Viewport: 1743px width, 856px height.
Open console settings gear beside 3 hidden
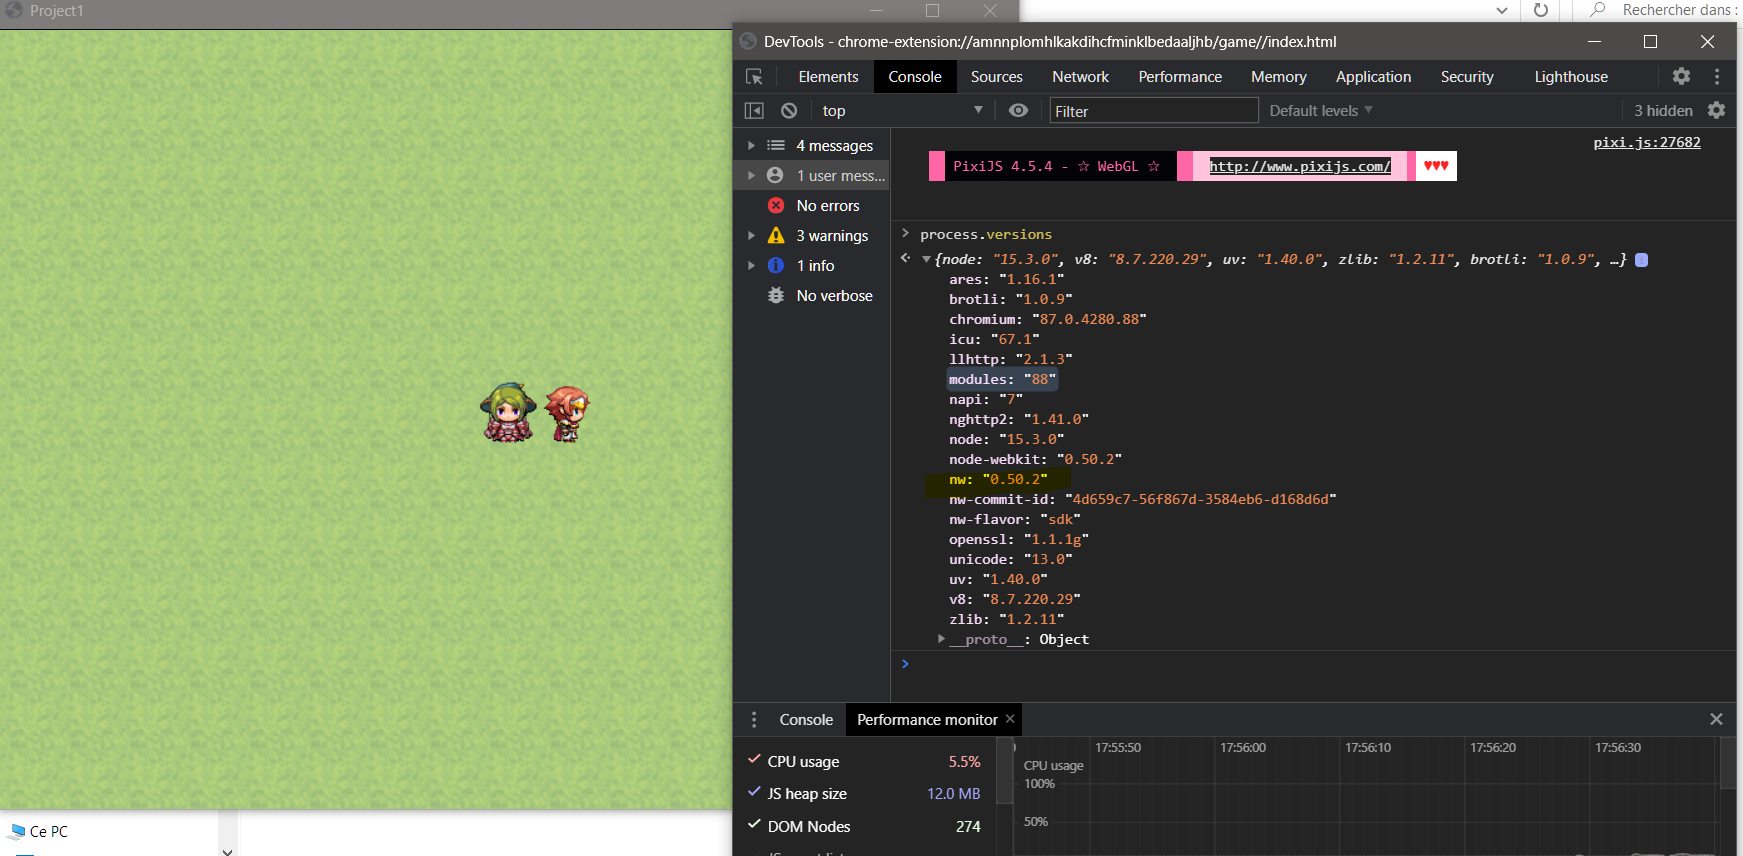[x=1716, y=110]
